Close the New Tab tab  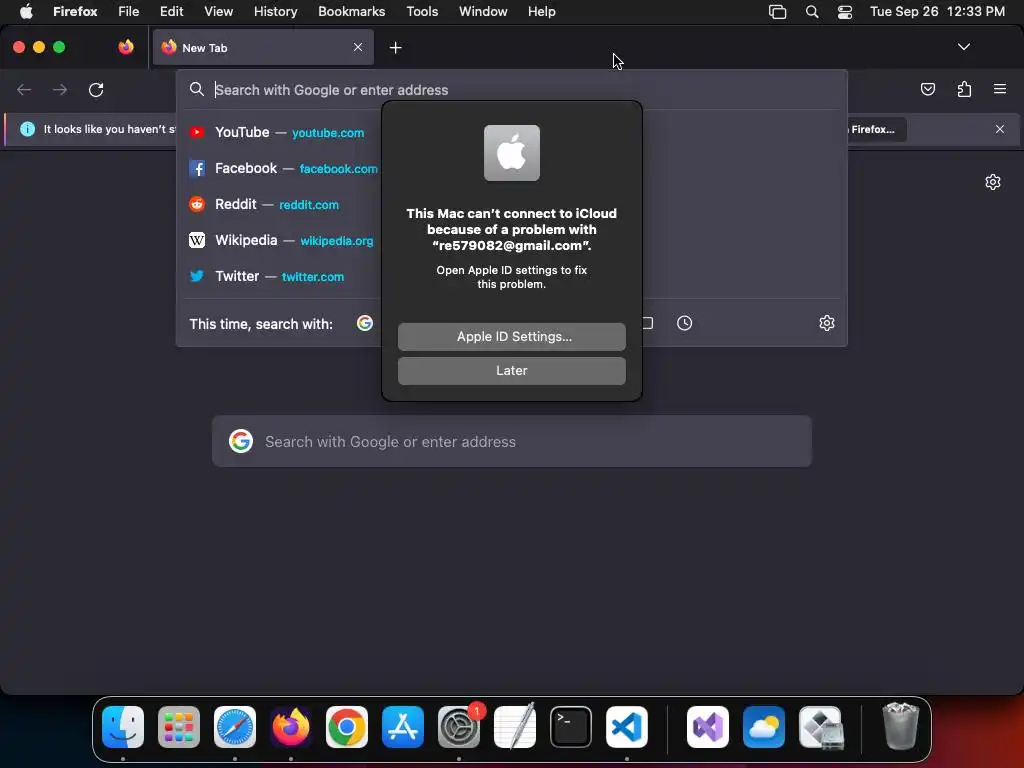(x=358, y=47)
